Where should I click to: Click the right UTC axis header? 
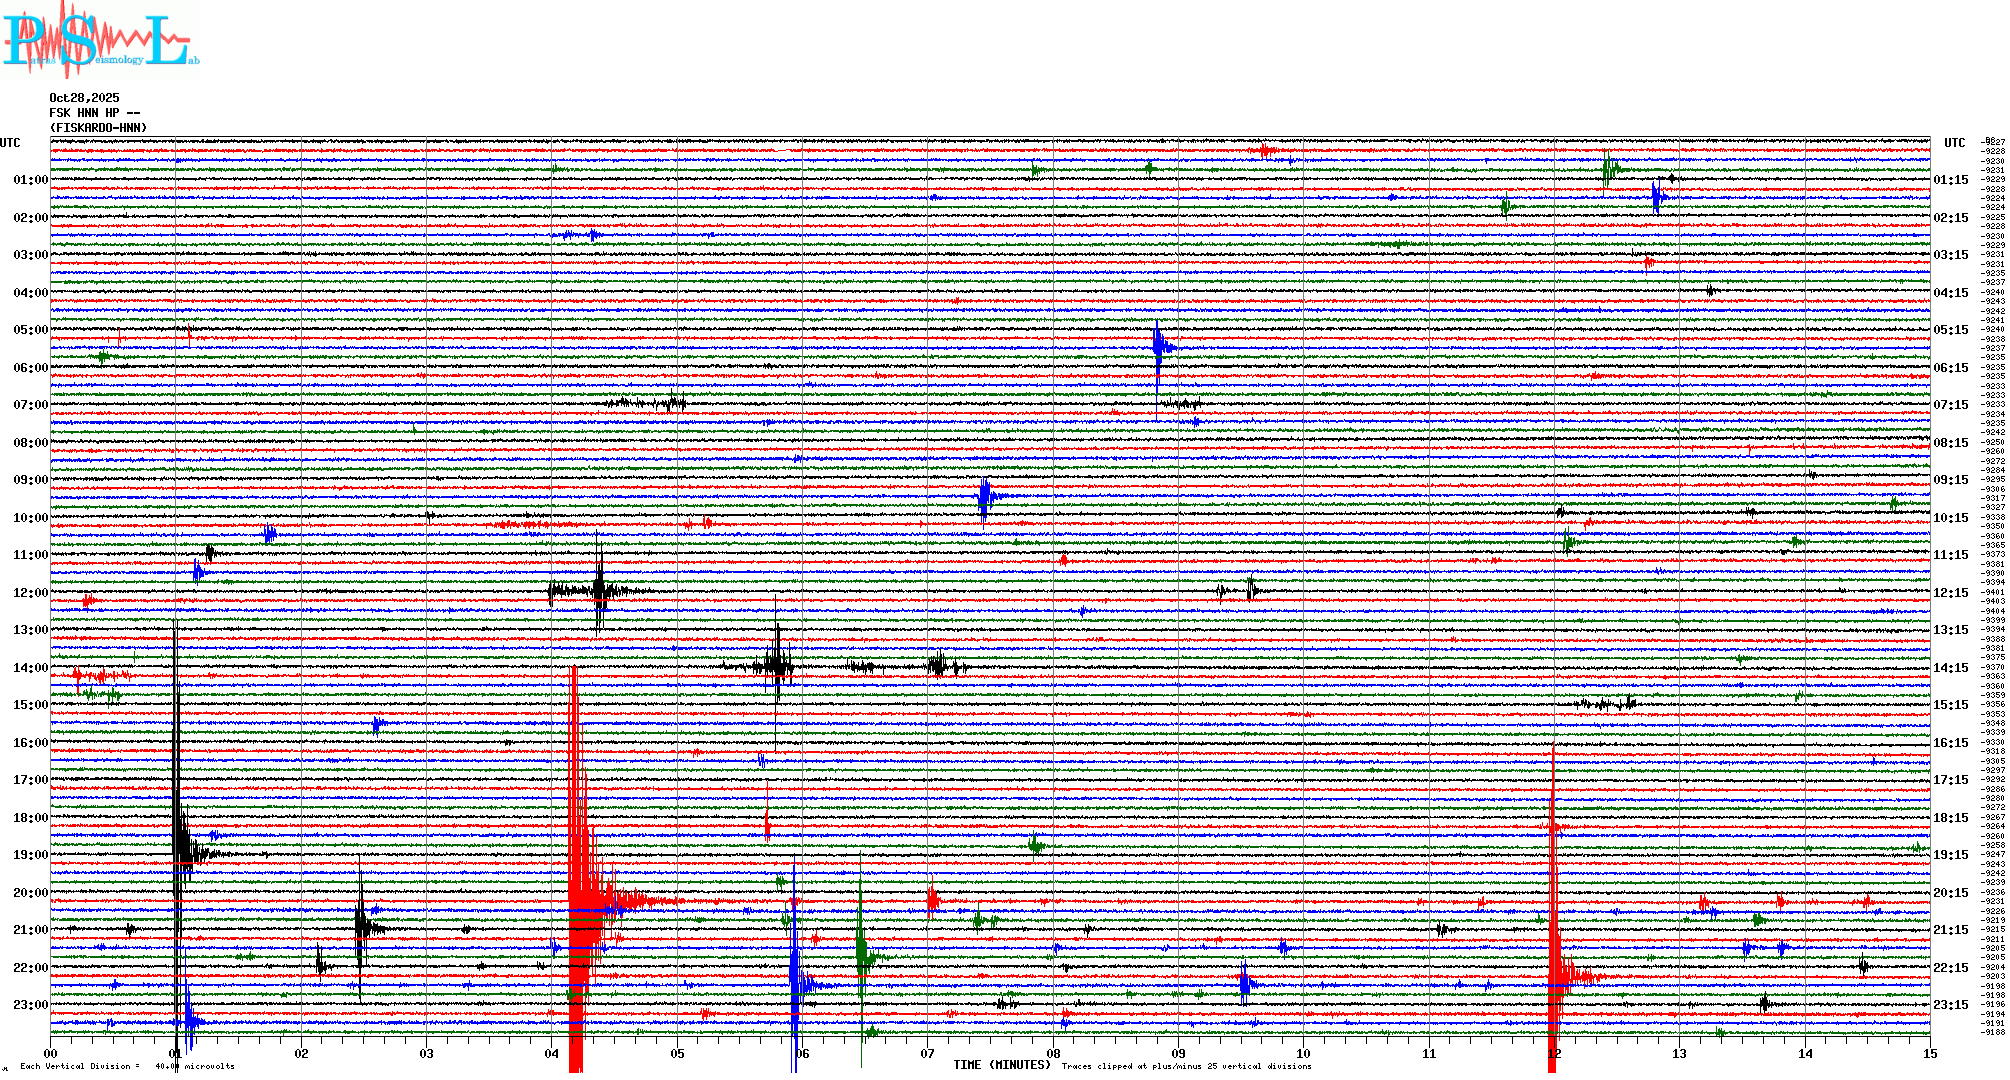tap(1954, 143)
